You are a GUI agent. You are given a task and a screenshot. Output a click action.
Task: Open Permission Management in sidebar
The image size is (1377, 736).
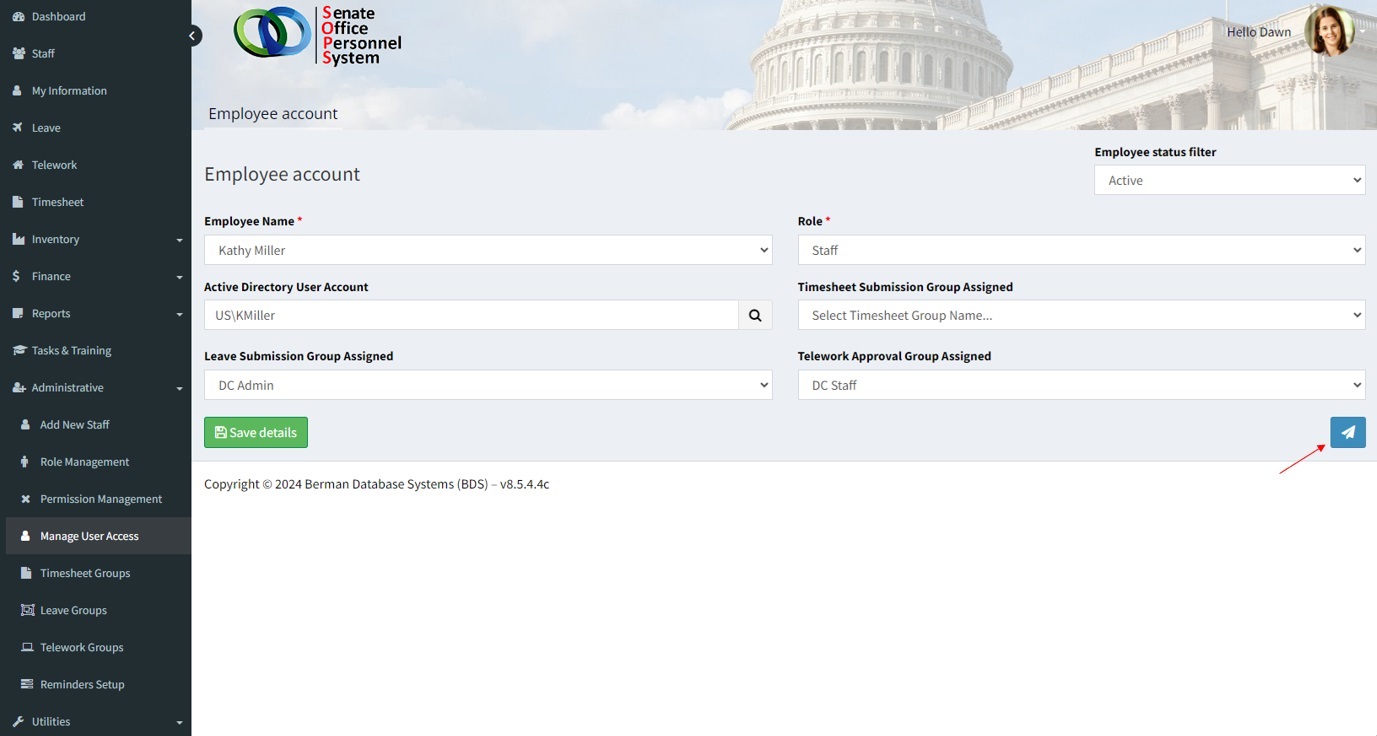coord(100,499)
